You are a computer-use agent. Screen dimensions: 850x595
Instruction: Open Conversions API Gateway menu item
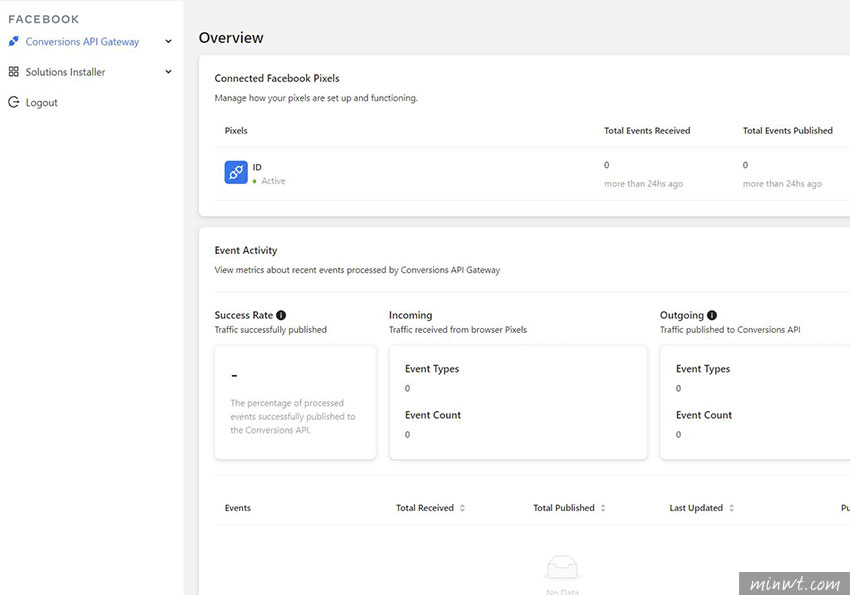tap(82, 42)
